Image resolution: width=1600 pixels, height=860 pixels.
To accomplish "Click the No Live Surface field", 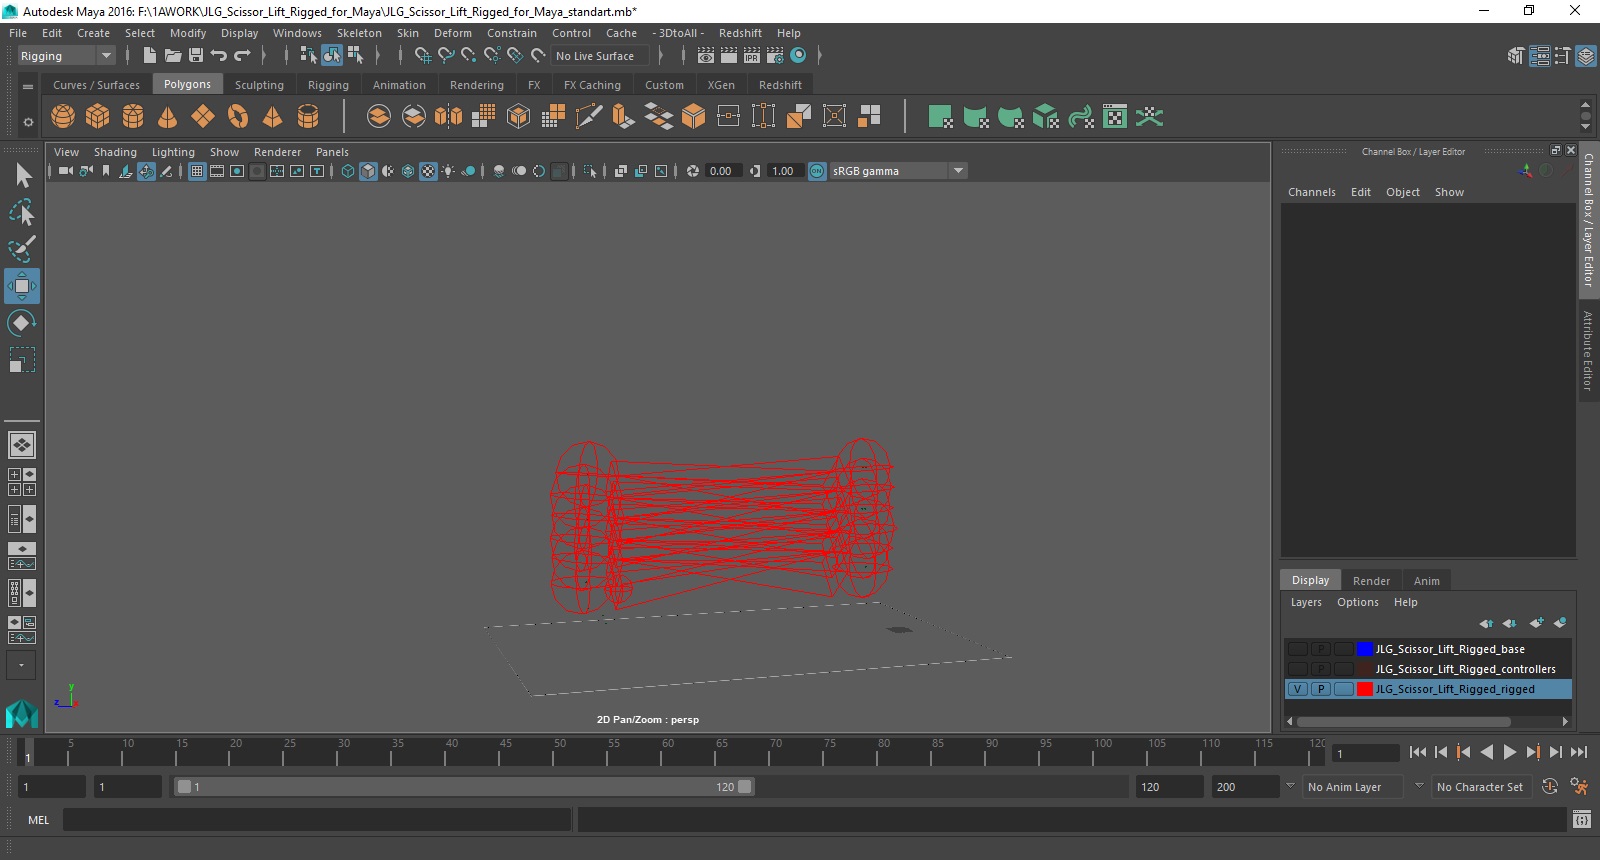I will [x=602, y=56].
